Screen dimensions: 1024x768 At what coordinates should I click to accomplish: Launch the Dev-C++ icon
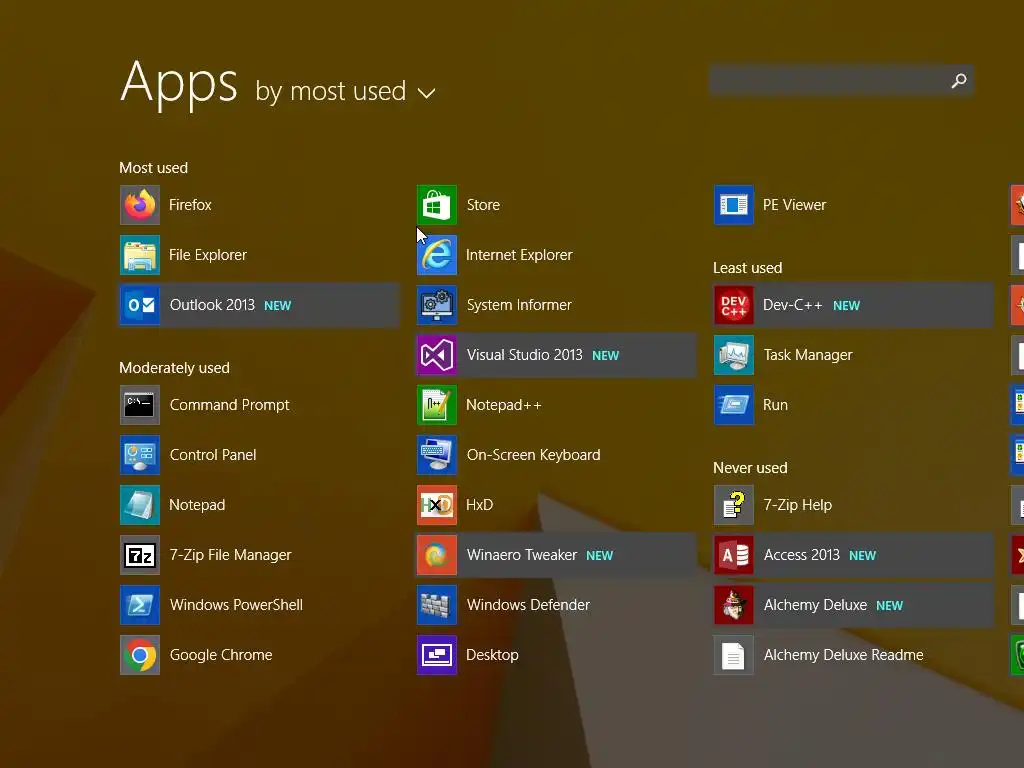[734, 305]
